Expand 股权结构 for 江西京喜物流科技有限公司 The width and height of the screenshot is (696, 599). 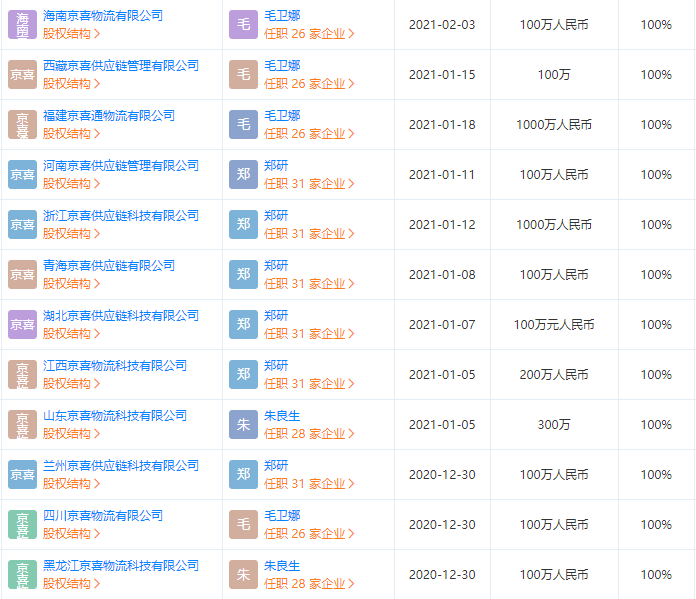coord(71,384)
